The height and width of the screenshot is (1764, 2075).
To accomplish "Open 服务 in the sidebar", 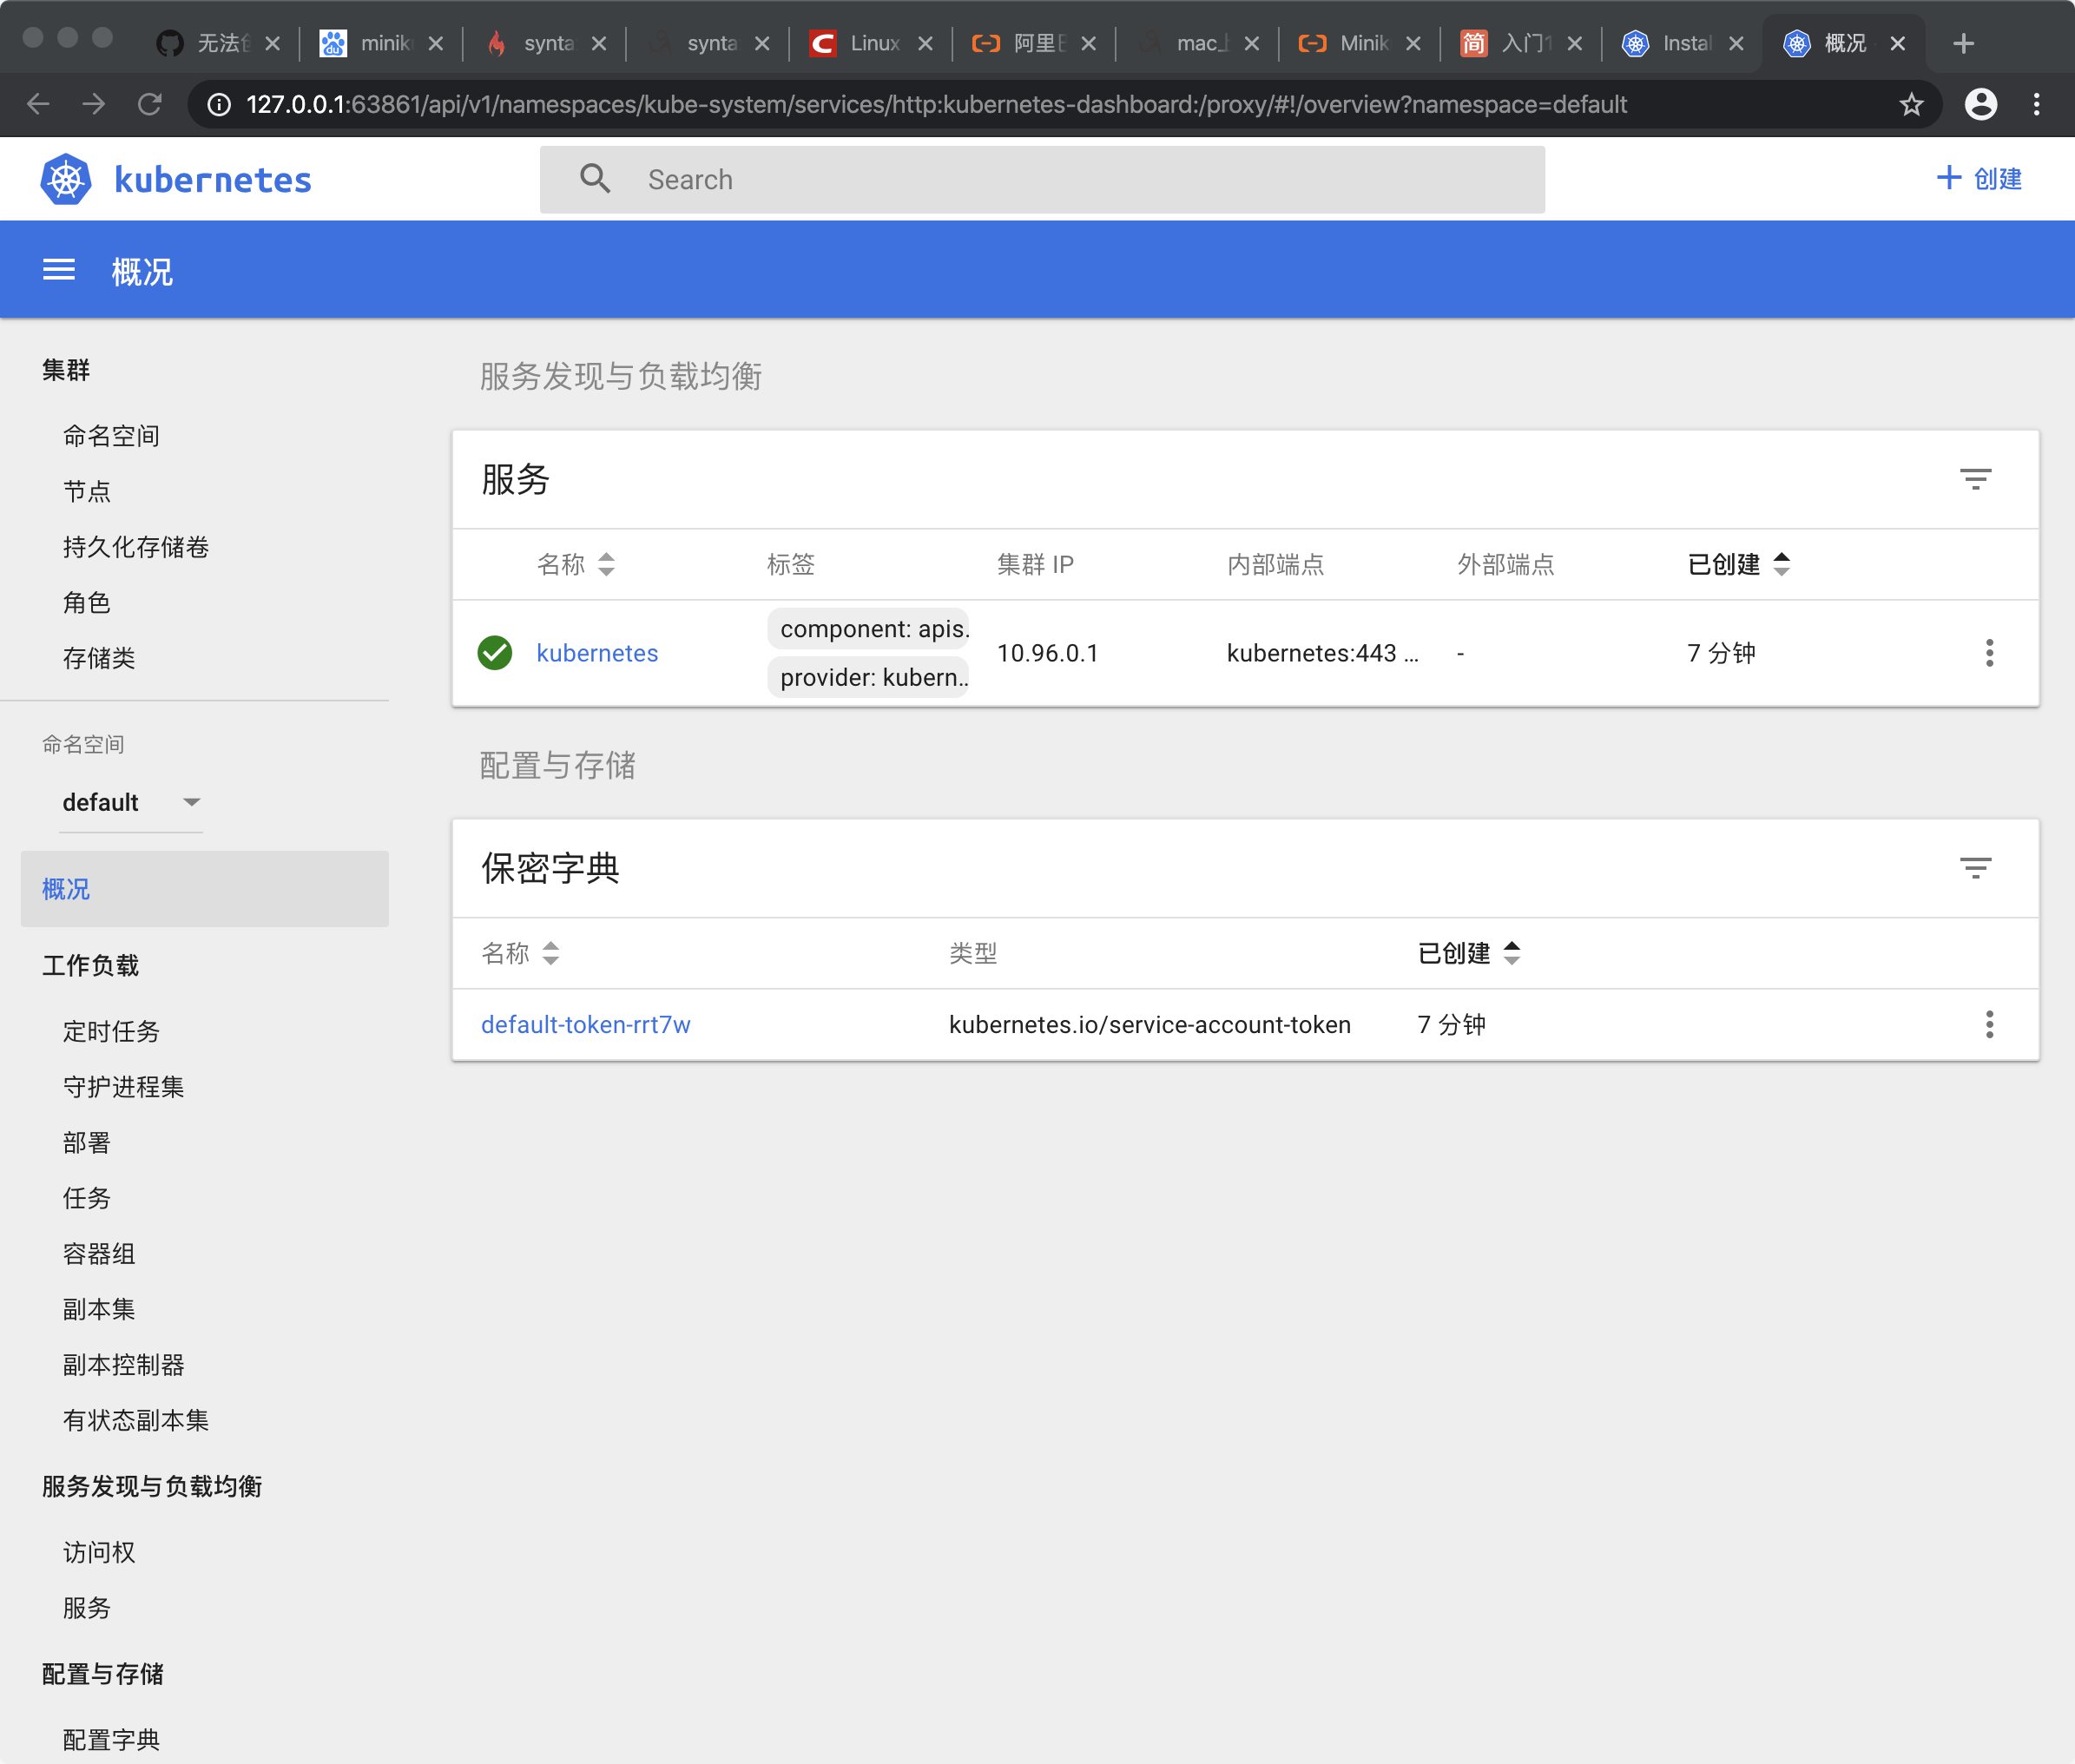I will click(87, 1607).
